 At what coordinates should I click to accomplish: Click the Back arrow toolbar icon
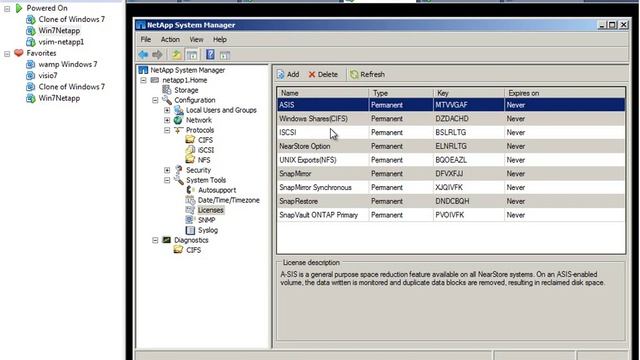[143, 54]
